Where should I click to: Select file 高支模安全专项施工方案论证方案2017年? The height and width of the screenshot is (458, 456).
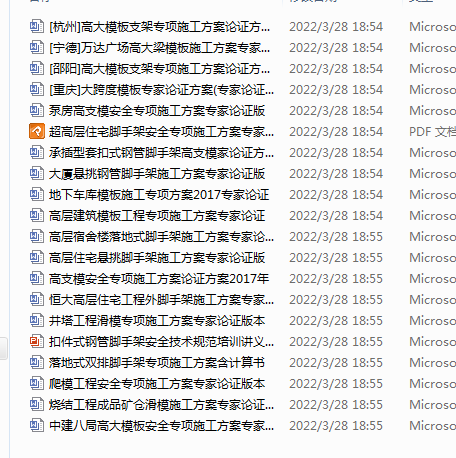tap(159, 279)
